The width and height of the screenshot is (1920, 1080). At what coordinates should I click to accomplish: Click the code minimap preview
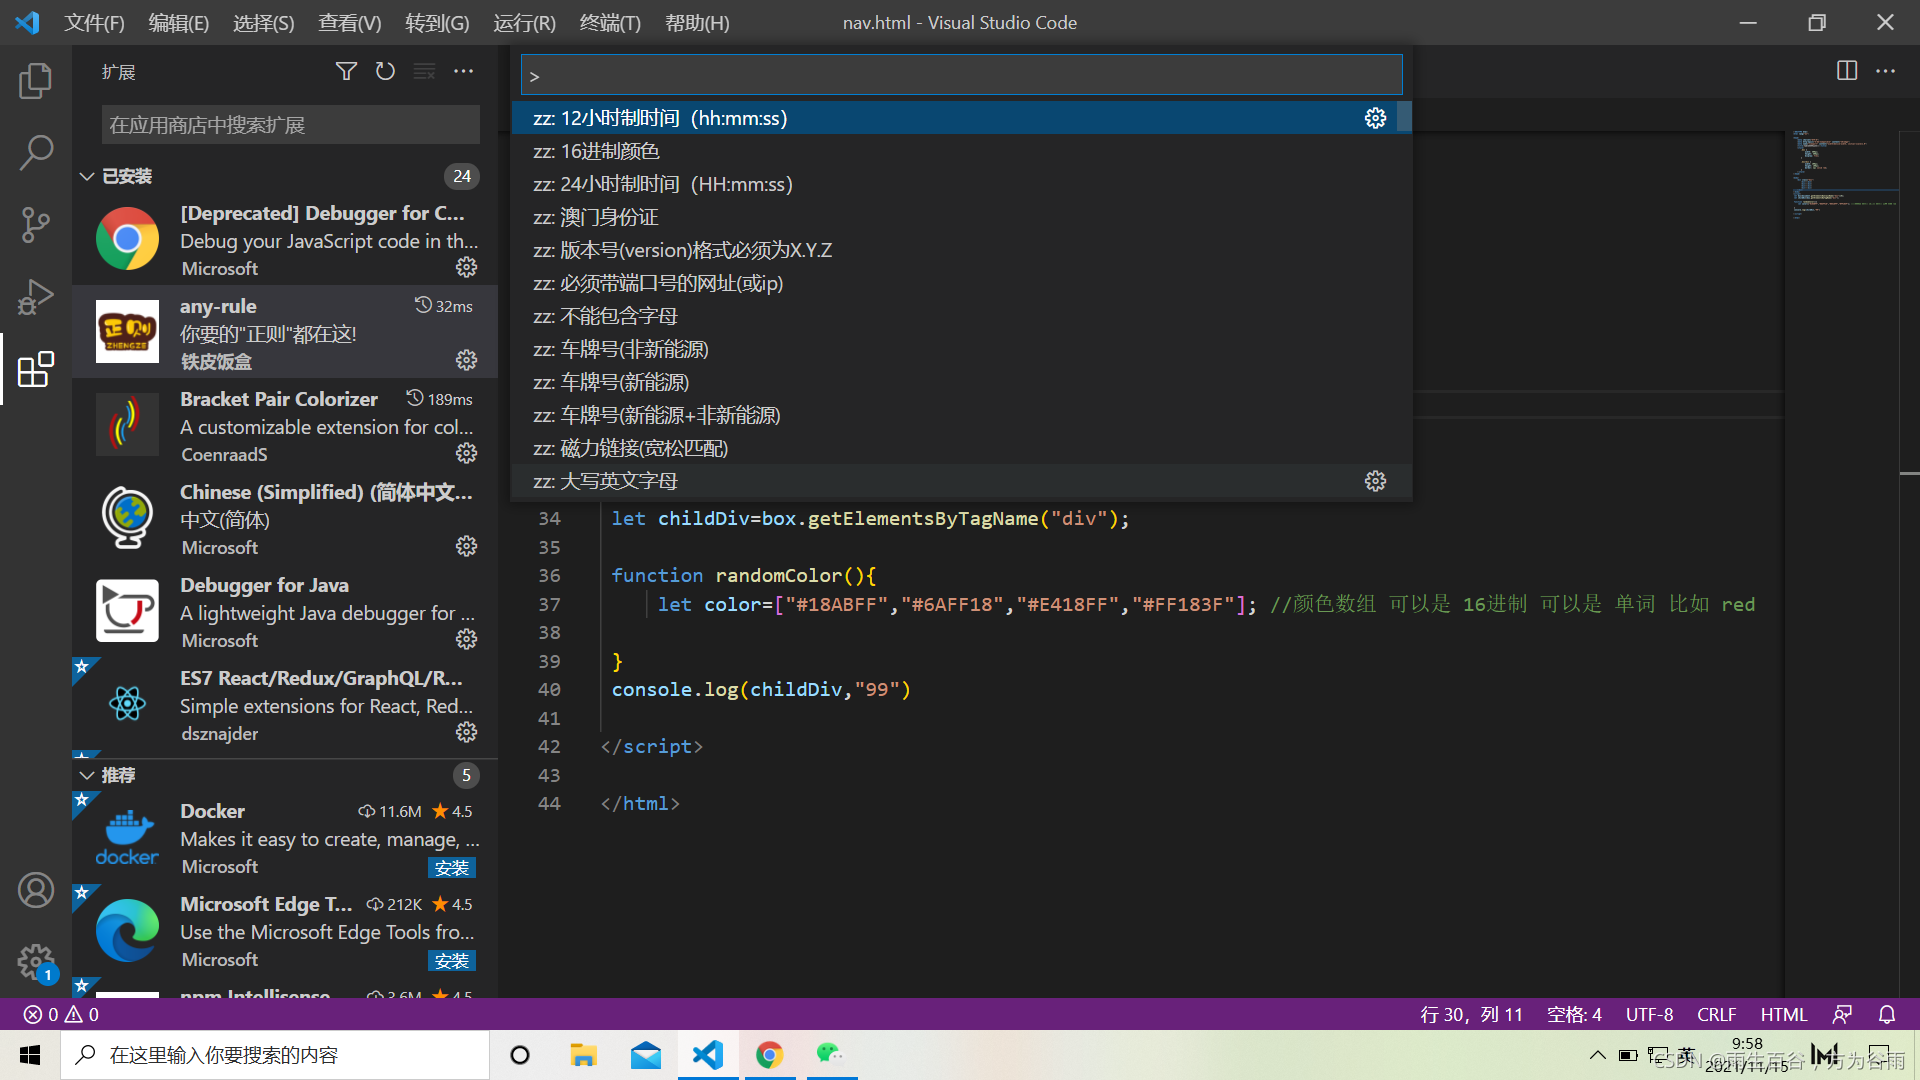coord(1845,175)
